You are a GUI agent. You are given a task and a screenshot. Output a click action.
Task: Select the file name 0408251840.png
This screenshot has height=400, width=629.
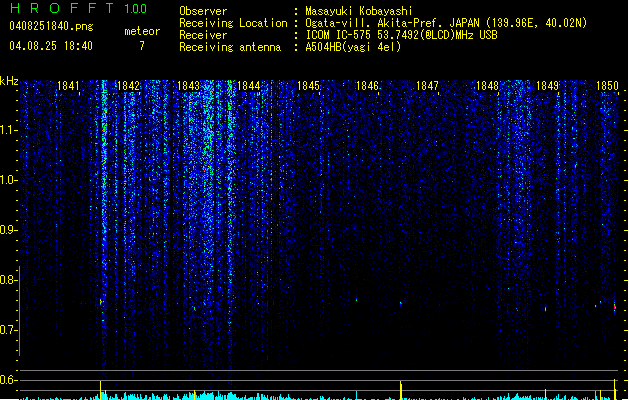[x=51, y=26]
